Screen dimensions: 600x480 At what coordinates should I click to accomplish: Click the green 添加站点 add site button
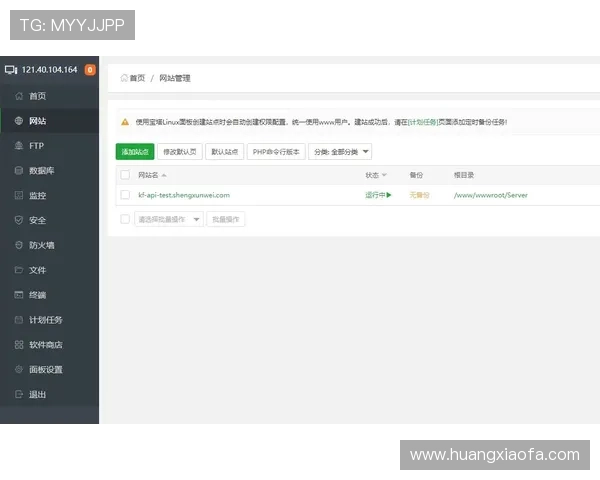135,152
